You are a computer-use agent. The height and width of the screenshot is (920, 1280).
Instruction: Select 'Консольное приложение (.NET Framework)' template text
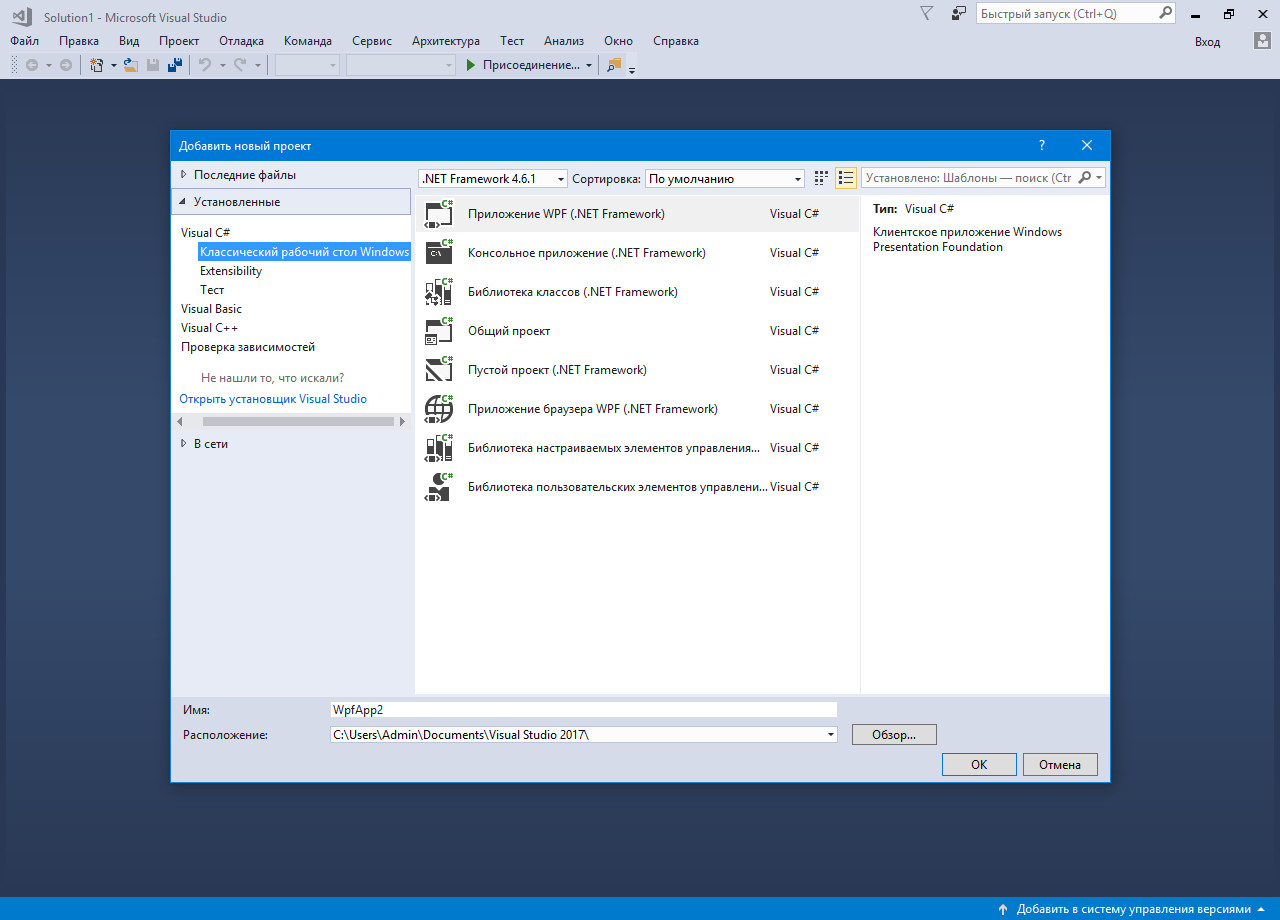coord(587,253)
